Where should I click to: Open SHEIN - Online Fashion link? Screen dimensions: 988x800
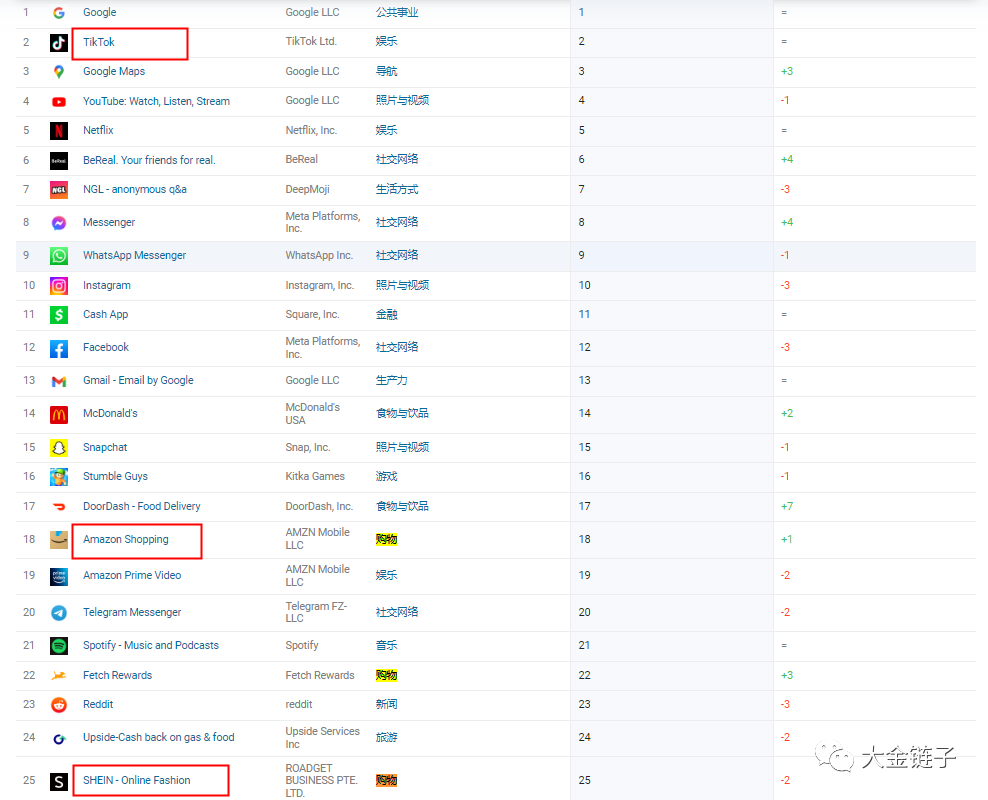[137, 780]
